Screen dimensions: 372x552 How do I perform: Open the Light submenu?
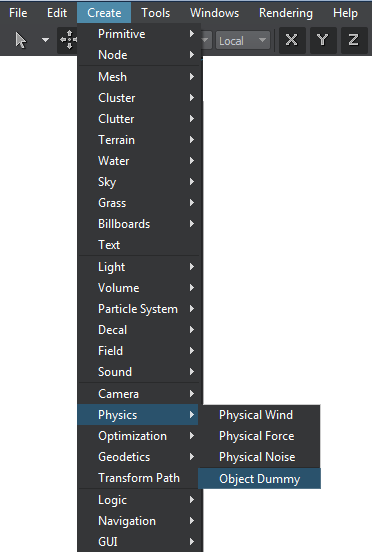click(139, 267)
